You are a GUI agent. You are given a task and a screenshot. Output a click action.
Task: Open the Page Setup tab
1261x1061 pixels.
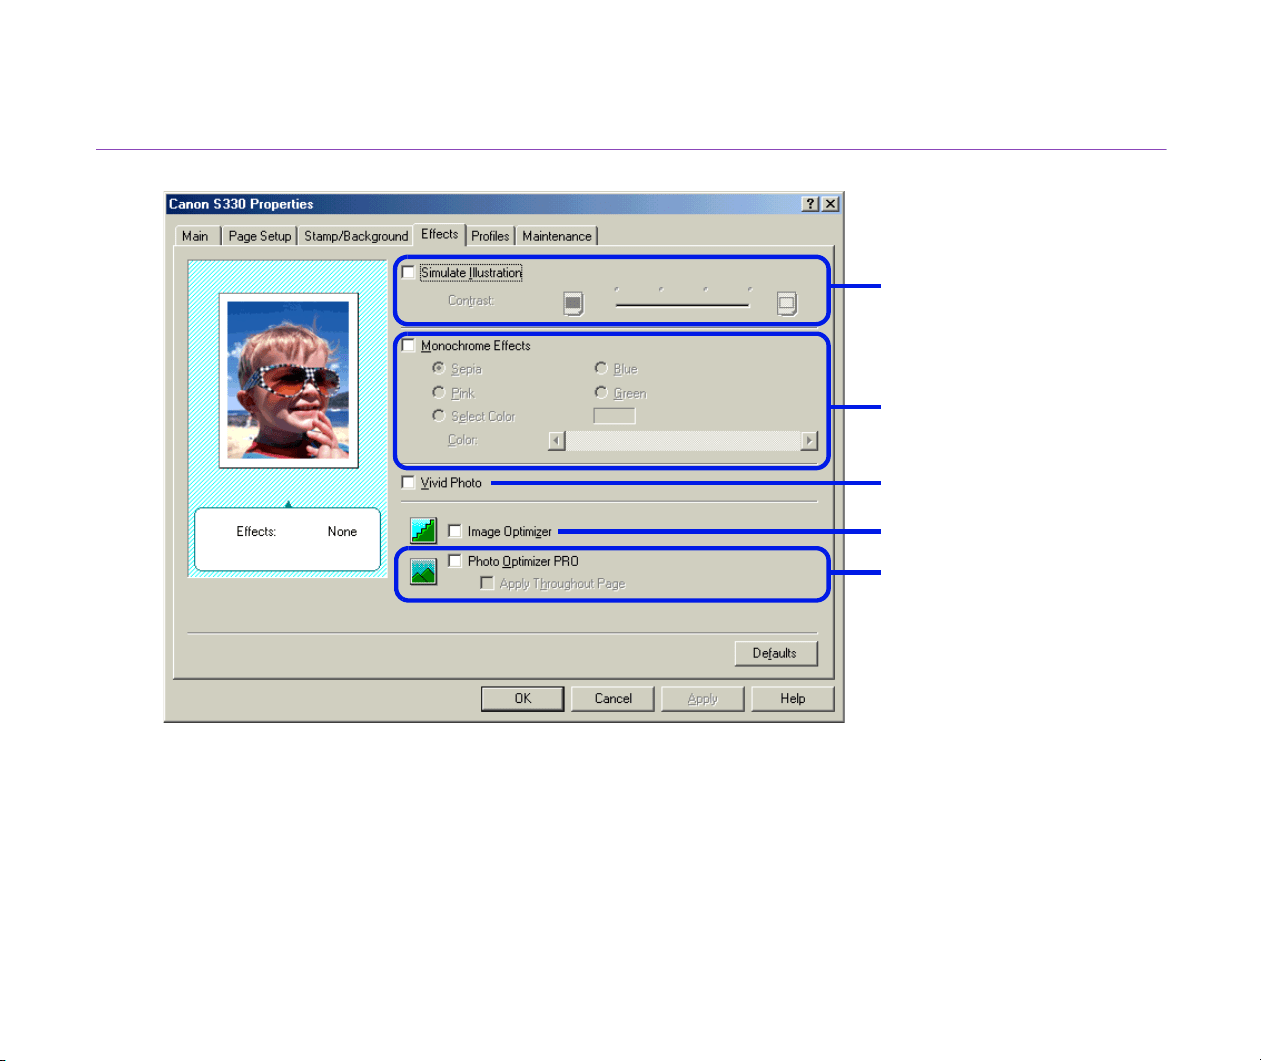coord(260,236)
